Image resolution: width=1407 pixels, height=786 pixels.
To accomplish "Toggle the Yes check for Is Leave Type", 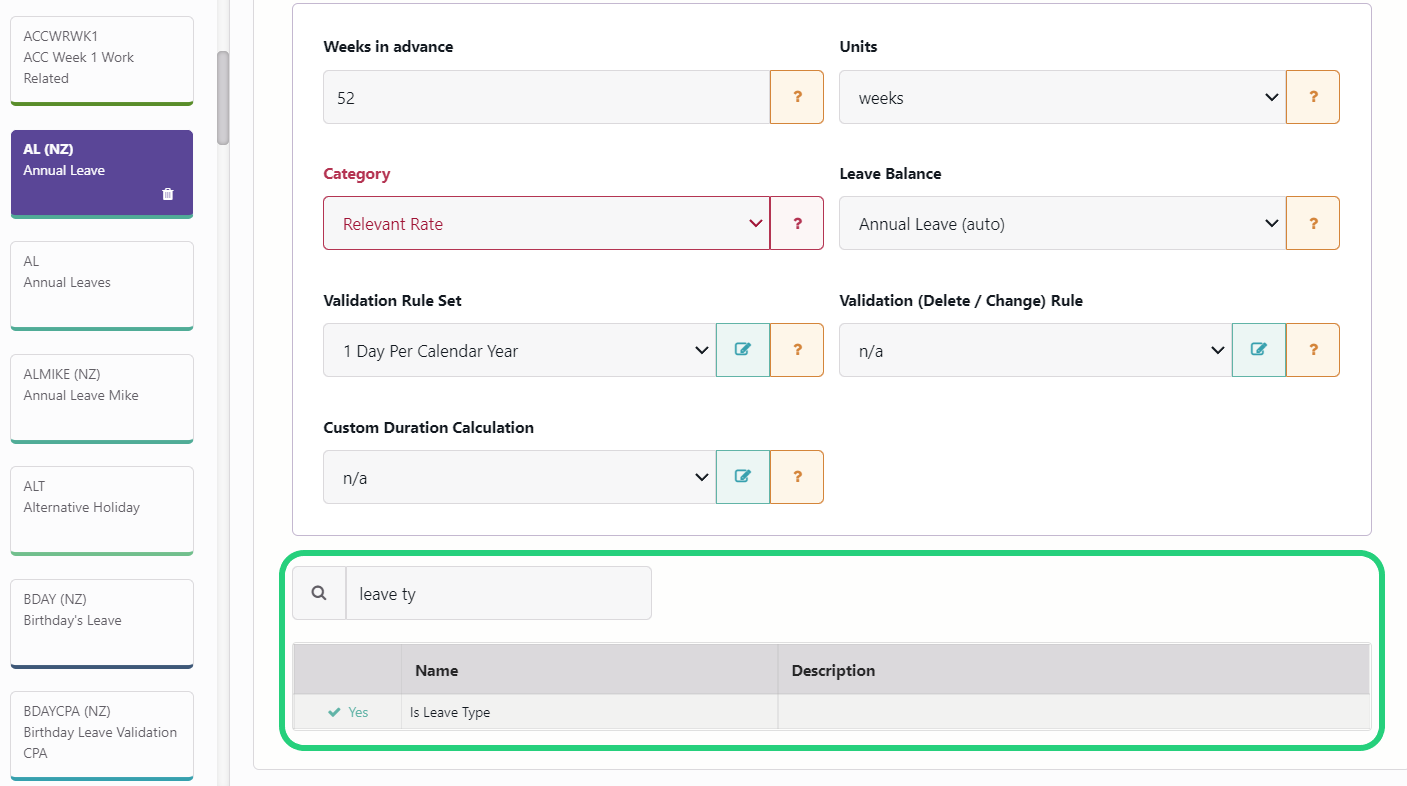I will point(348,712).
